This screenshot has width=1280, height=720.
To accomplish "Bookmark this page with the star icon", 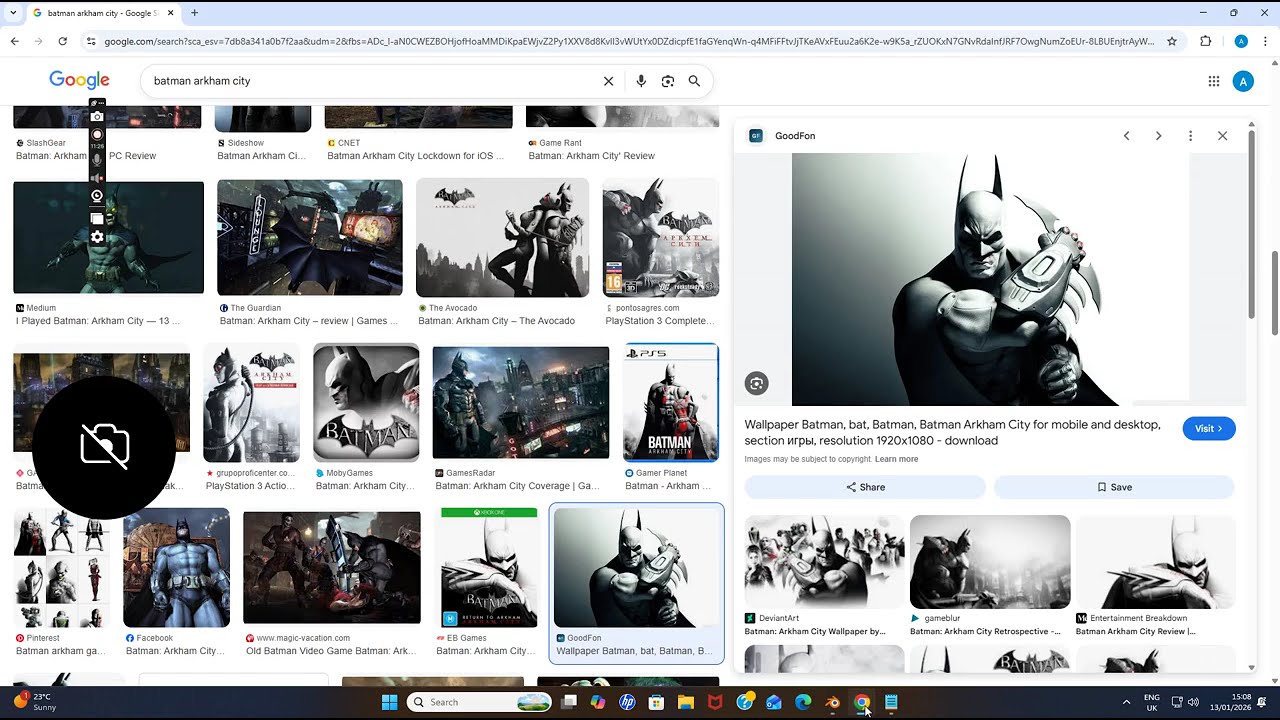I will pyautogui.click(x=1172, y=41).
